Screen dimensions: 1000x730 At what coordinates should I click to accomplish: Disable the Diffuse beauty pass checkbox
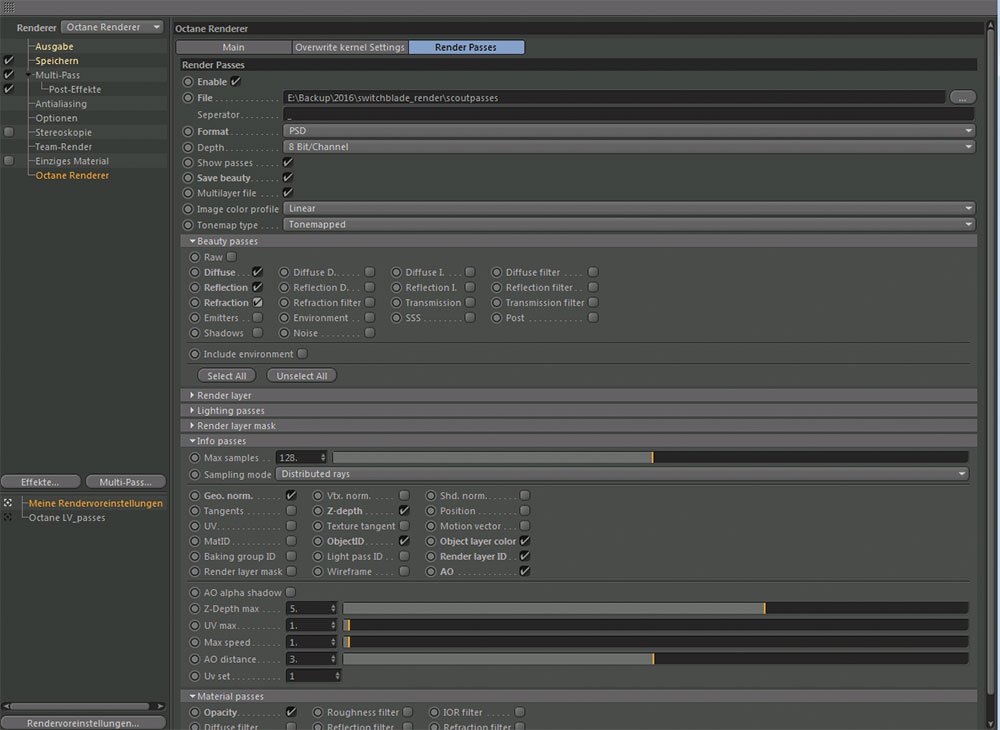pos(258,272)
